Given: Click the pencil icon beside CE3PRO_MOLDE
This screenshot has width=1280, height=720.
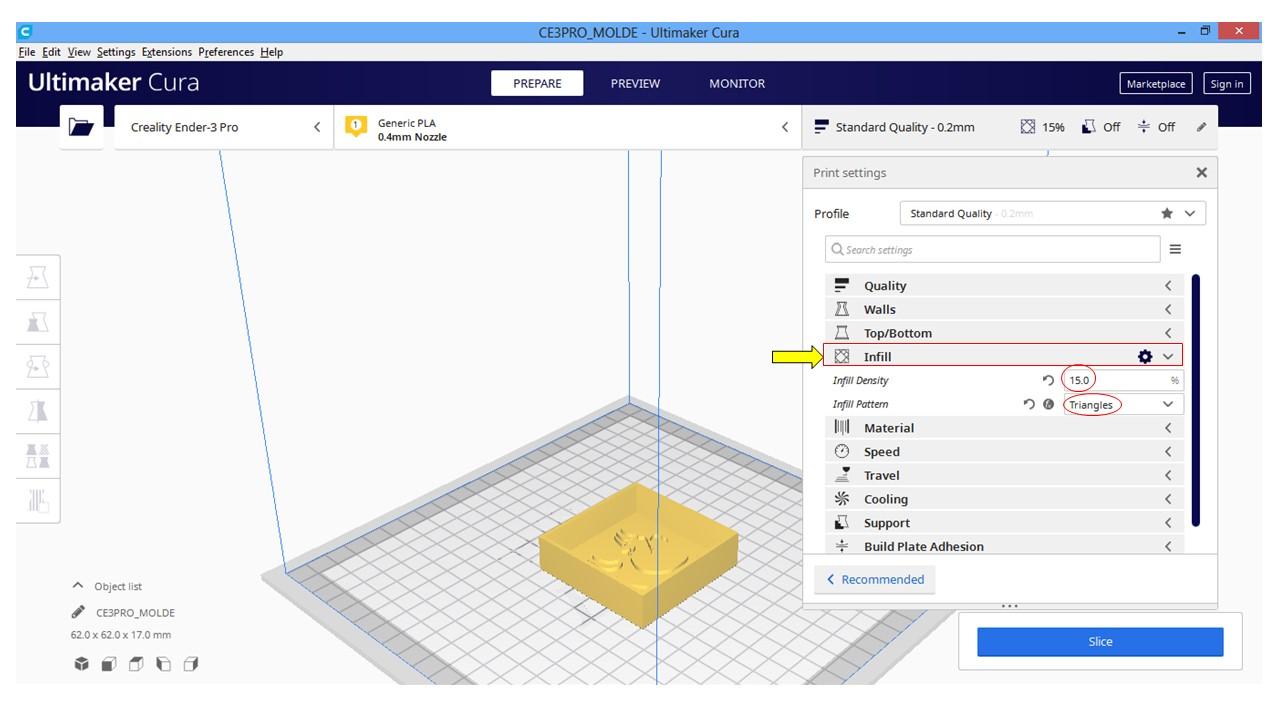Looking at the screenshot, I should [78, 612].
